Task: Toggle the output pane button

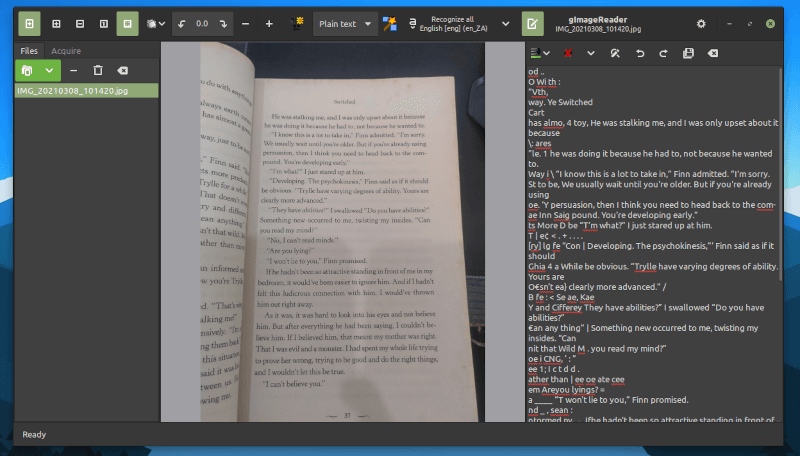Action: coord(534,23)
